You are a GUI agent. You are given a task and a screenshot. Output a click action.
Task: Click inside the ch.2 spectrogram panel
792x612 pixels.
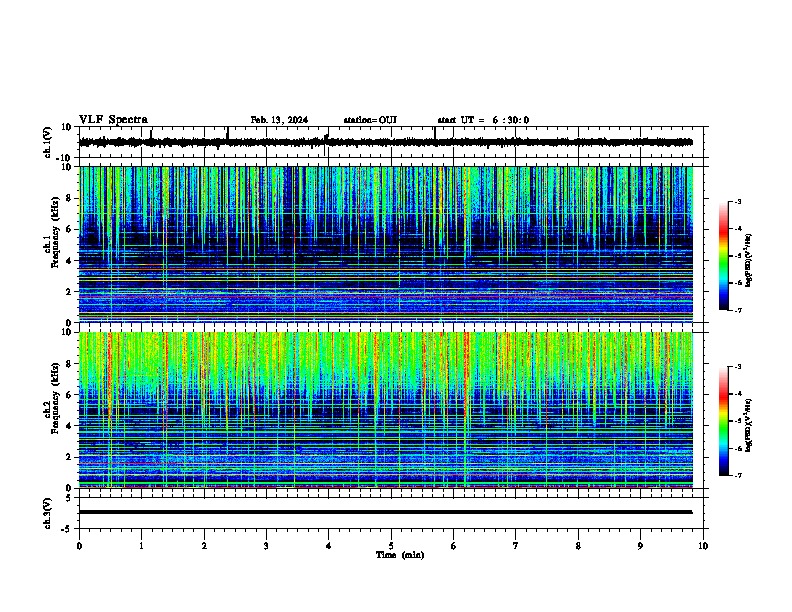(385, 410)
